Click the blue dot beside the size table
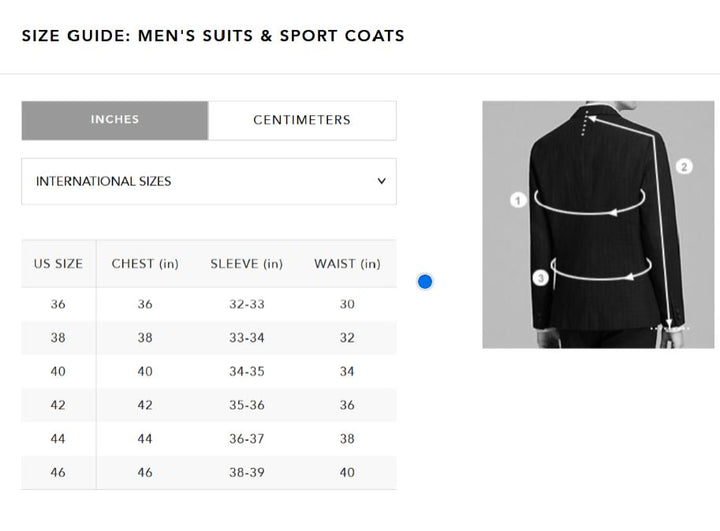The width and height of the screenshot is (720, 531). (425, 282)
